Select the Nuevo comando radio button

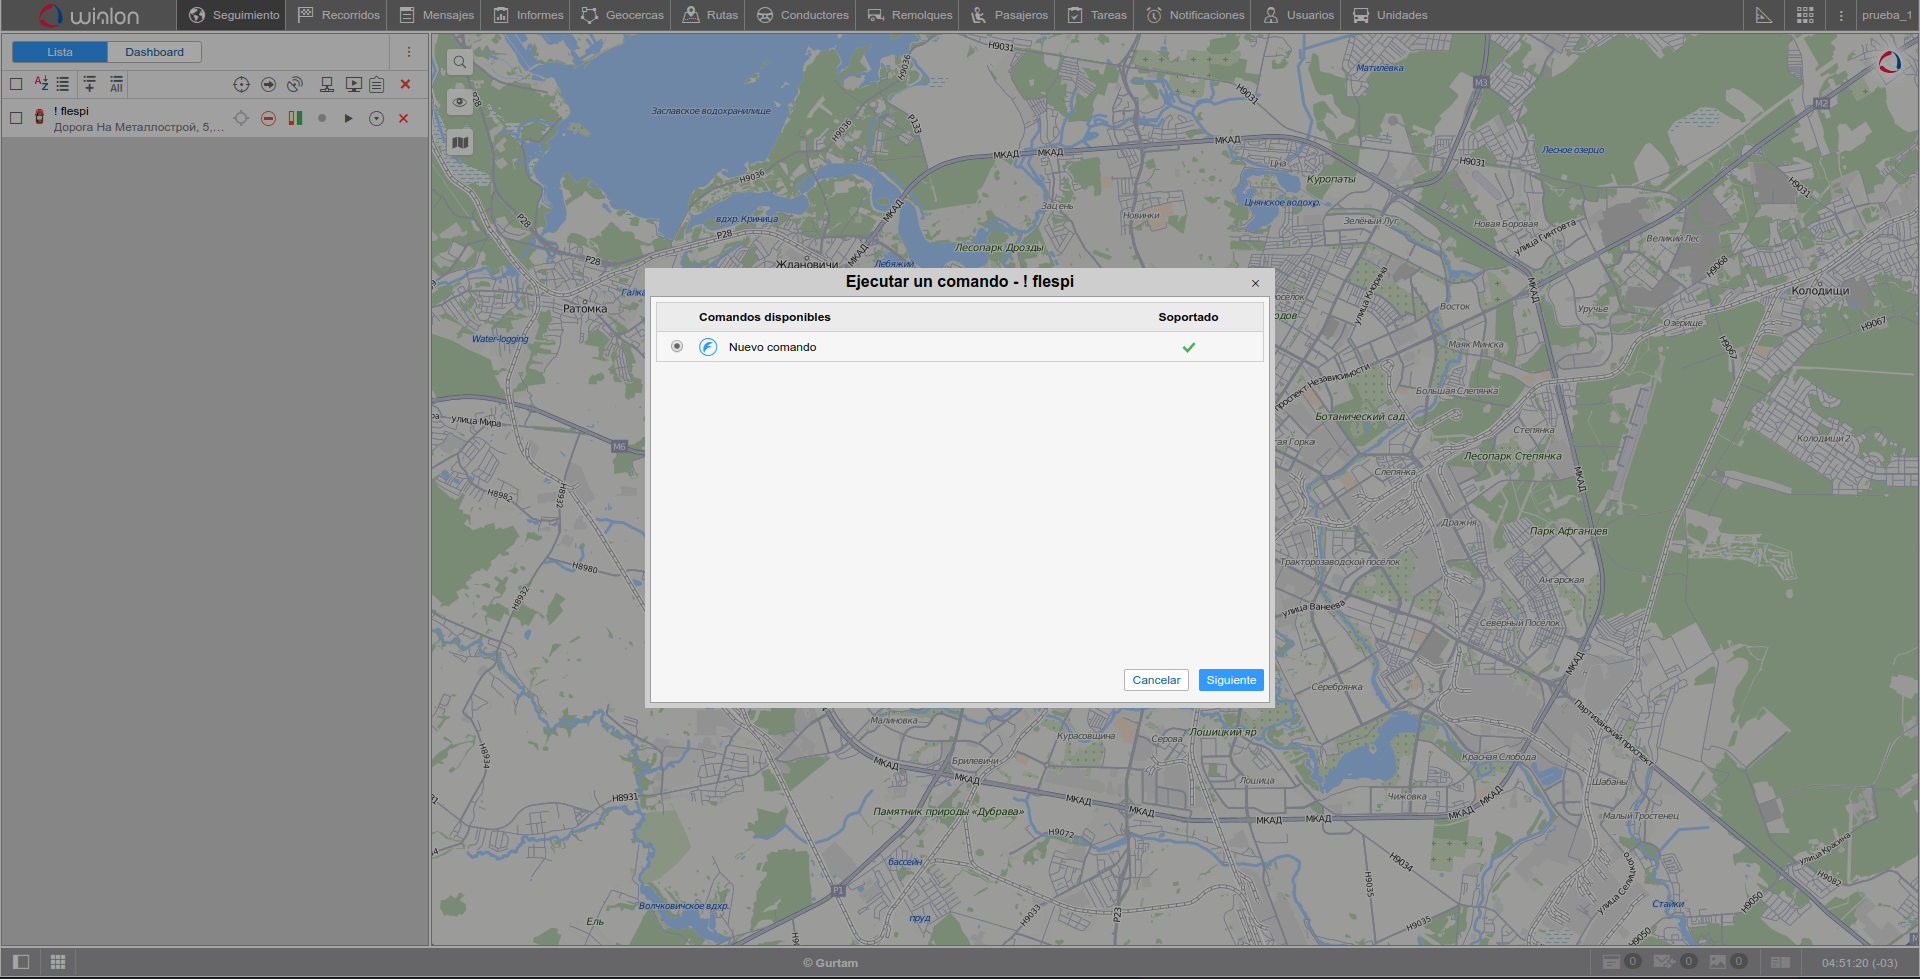pyautogui.click(x=677, y=347)
